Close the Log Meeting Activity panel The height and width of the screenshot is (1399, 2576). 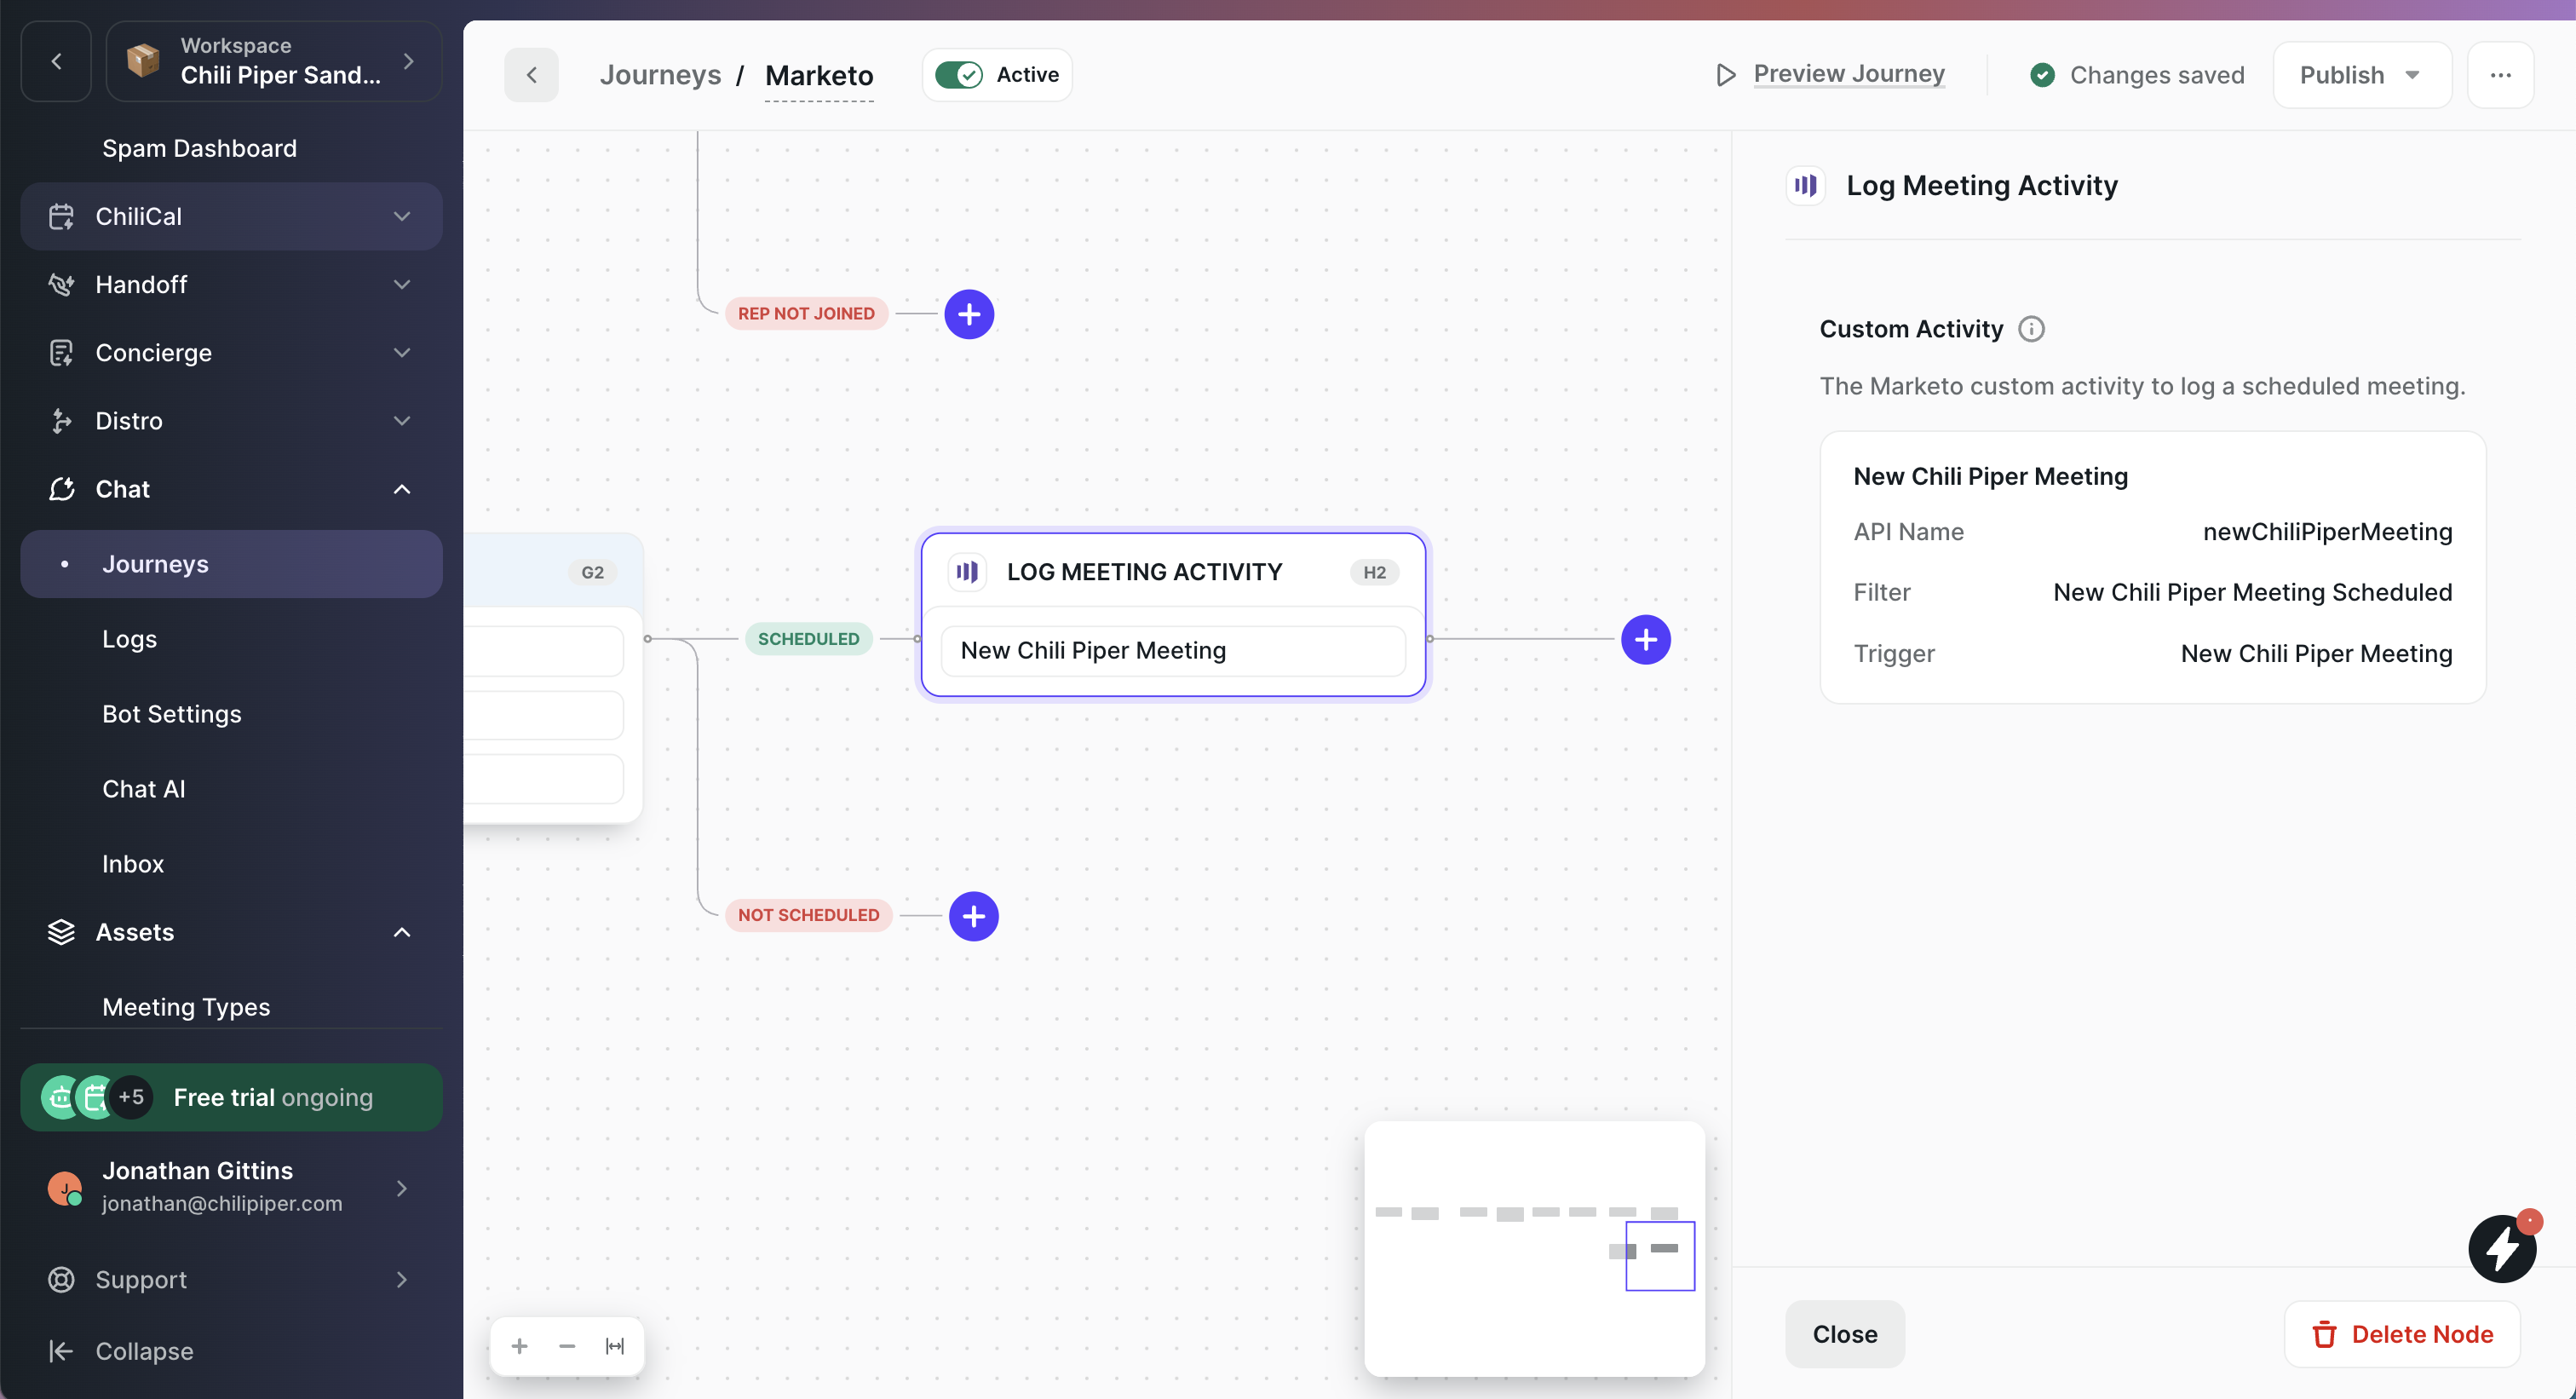1844,1334
